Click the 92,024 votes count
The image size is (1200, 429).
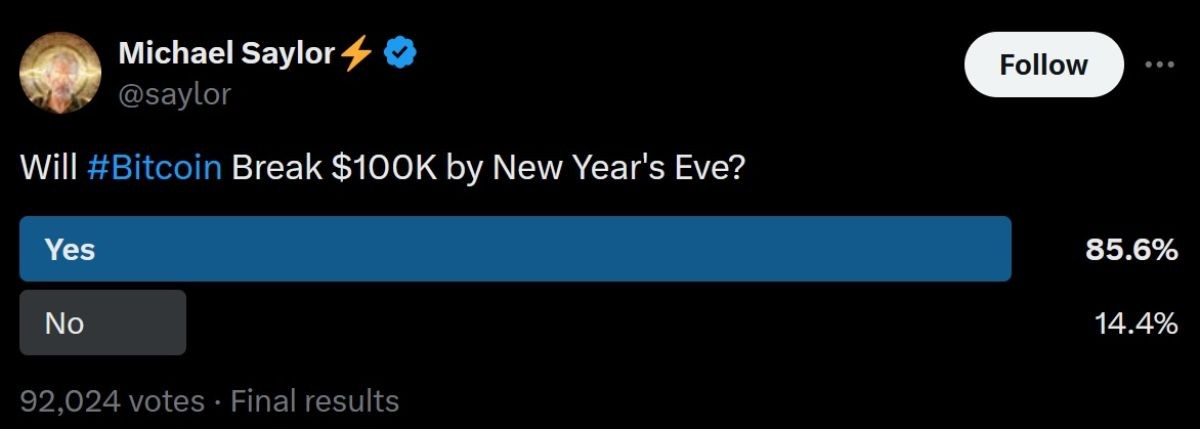[112, 402]
